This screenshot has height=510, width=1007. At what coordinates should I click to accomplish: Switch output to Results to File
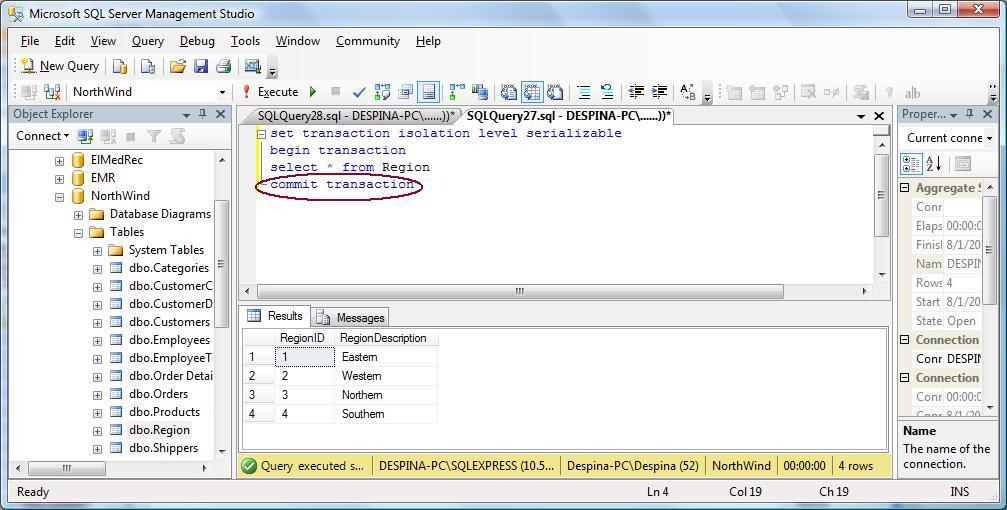[x=555, y=92]
